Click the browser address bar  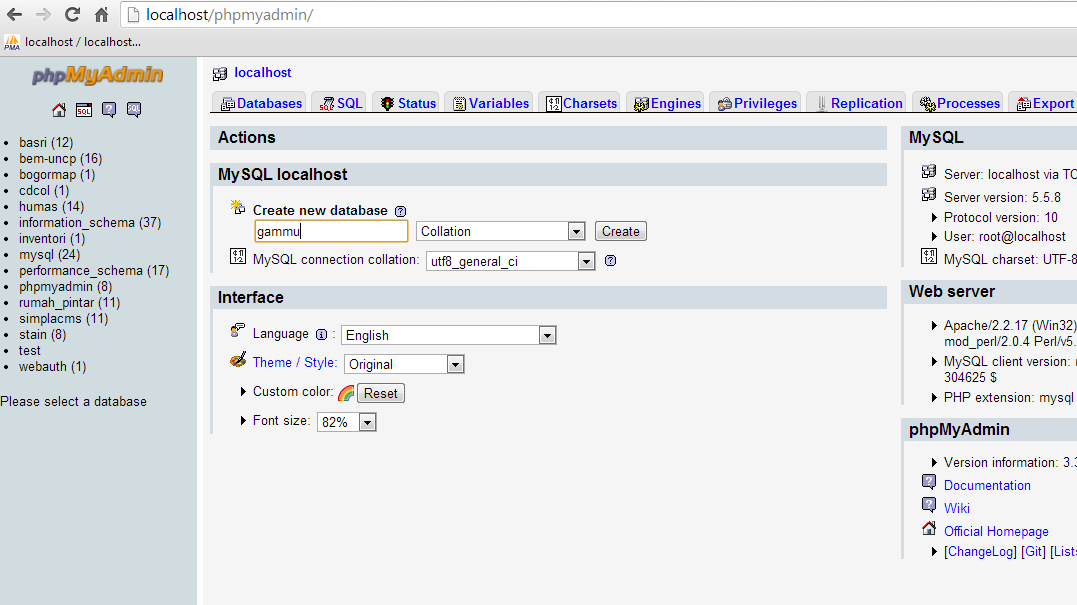pyautogui.click(x=598, y=14)
